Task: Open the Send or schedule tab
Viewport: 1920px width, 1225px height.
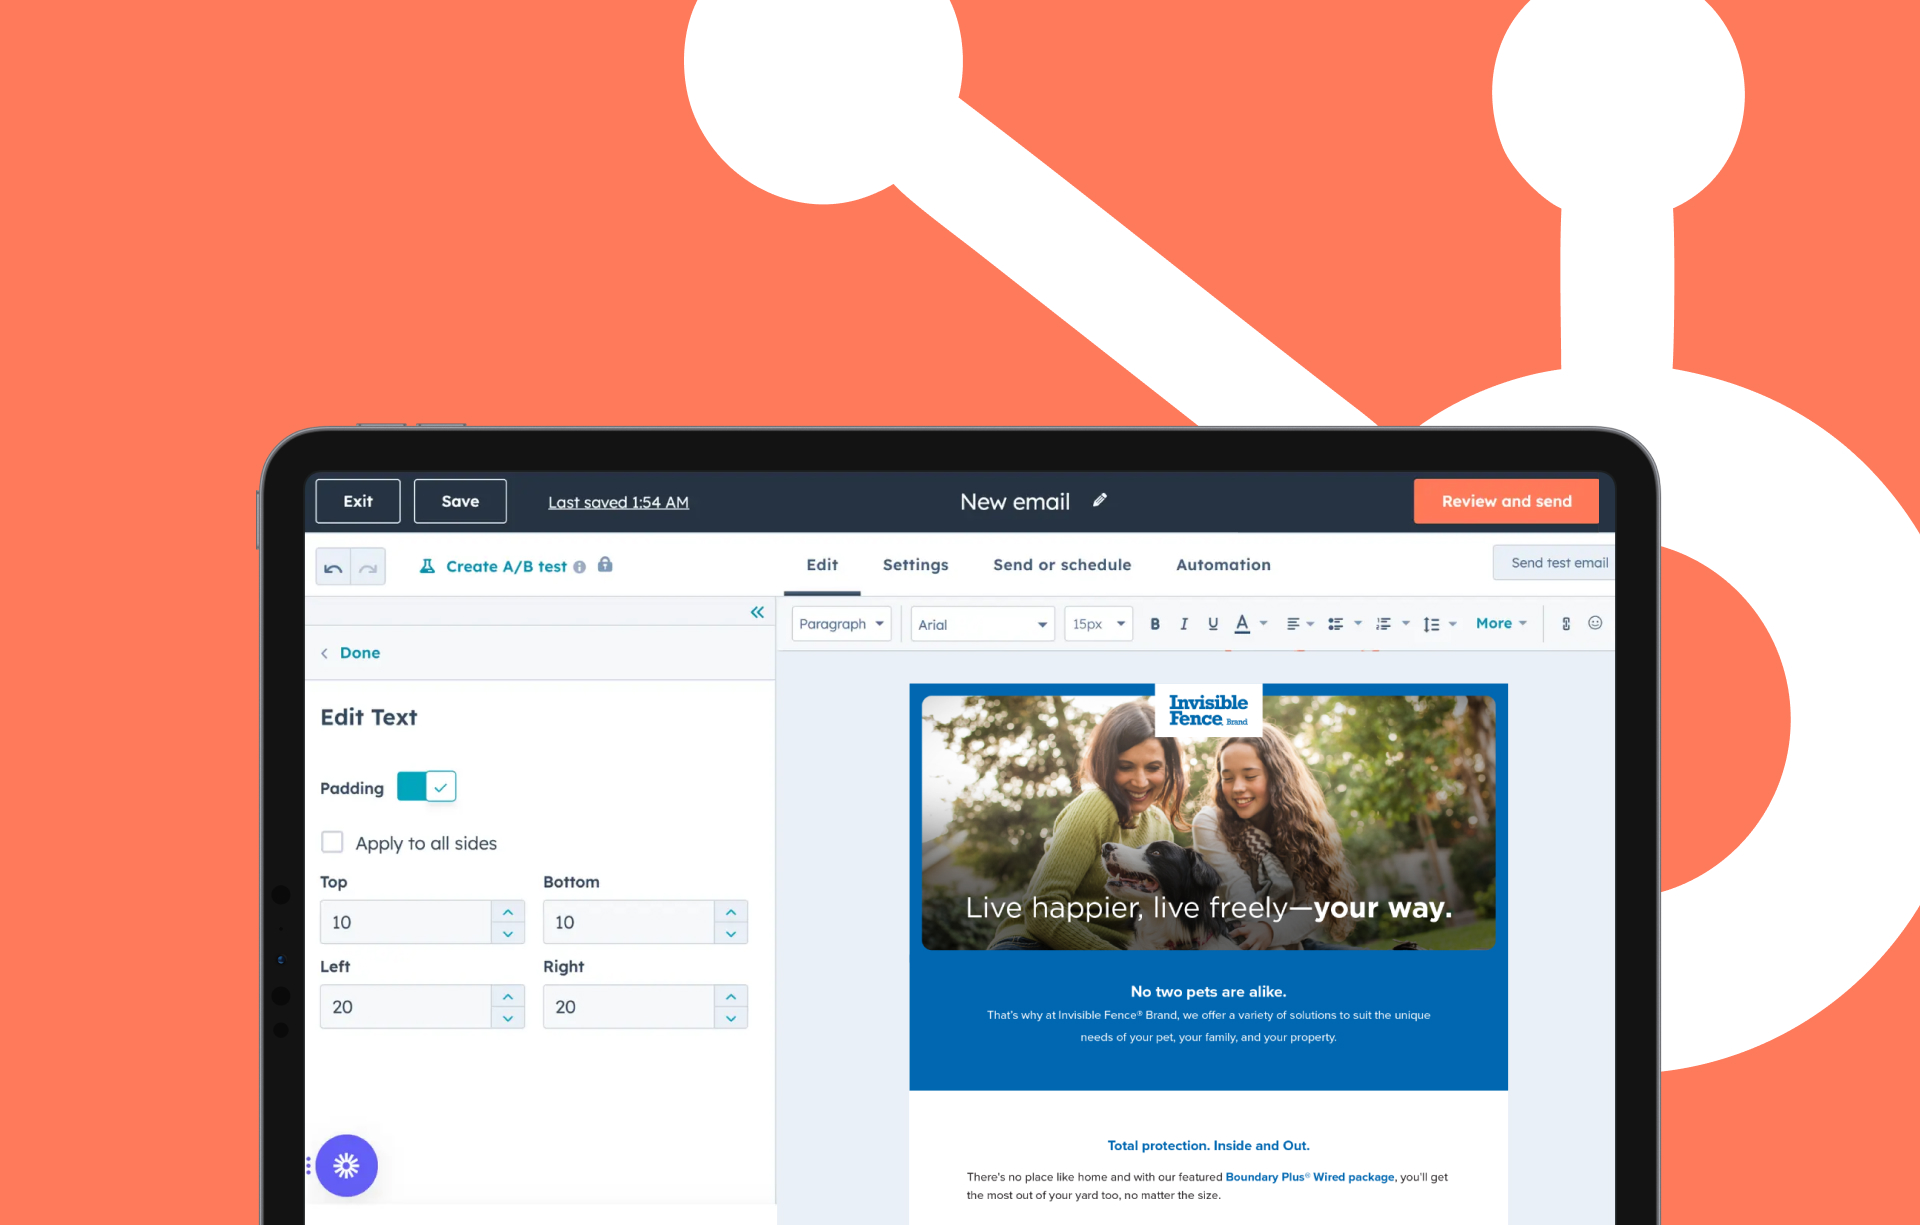Action: [x=1062, y=565]
